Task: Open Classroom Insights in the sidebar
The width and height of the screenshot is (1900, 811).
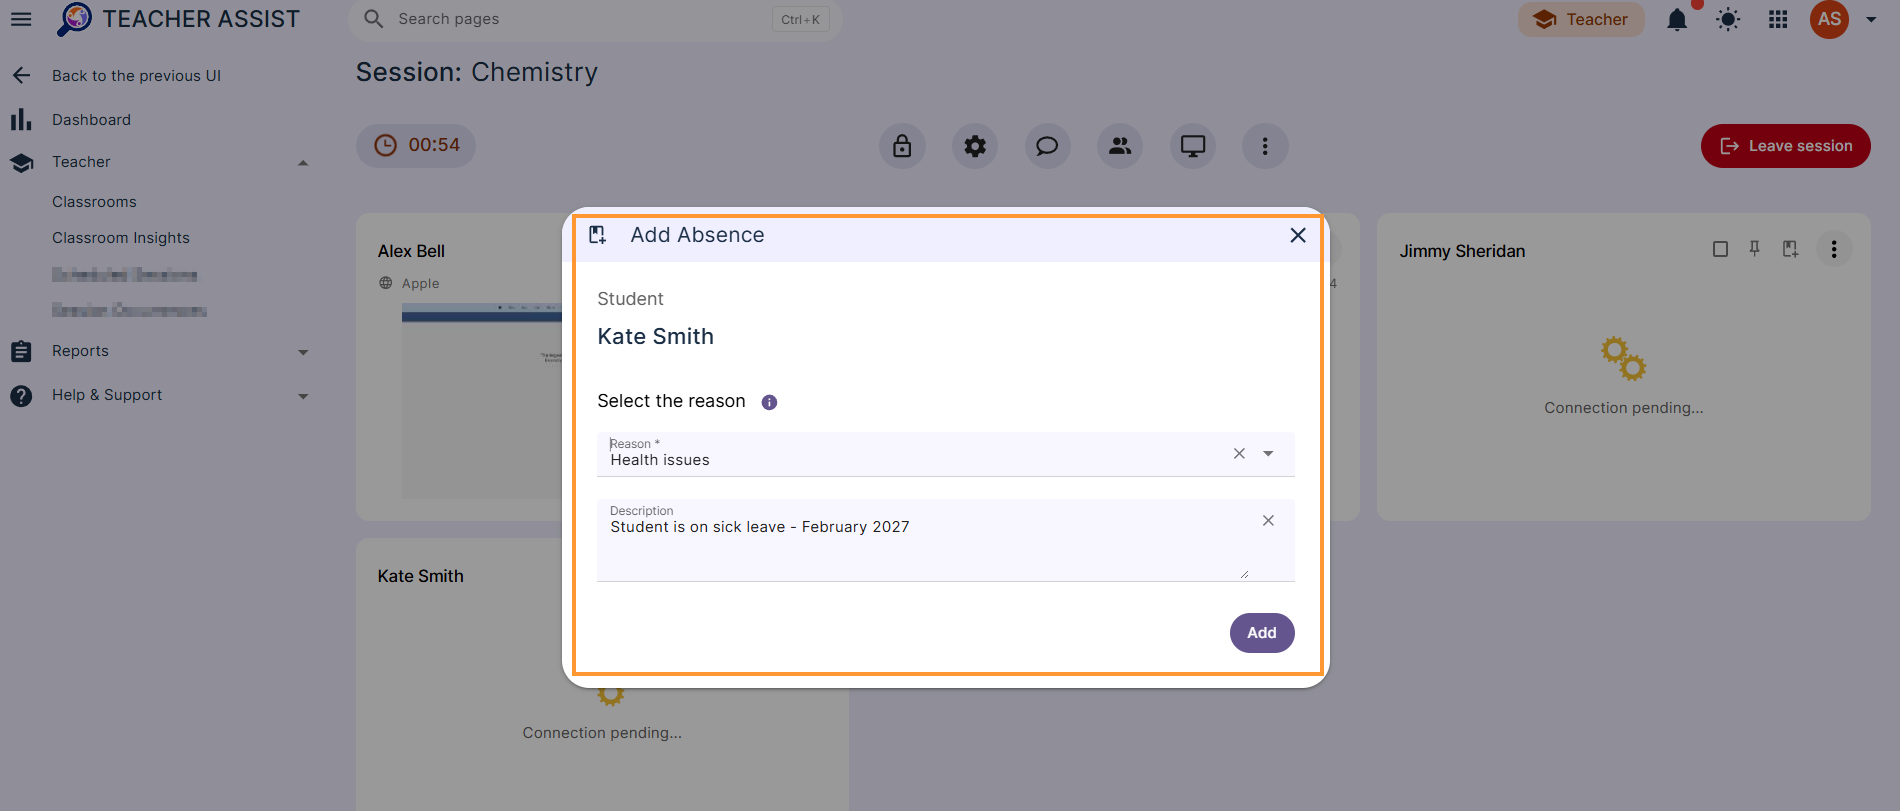Action: [121, 238]
